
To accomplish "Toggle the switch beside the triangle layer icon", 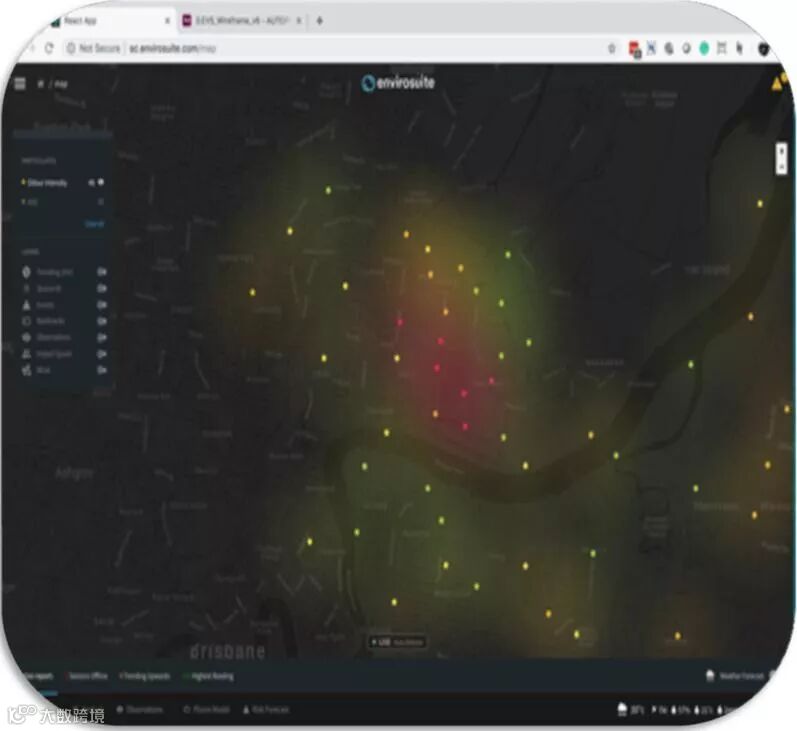I will click(x=102, y=304).
